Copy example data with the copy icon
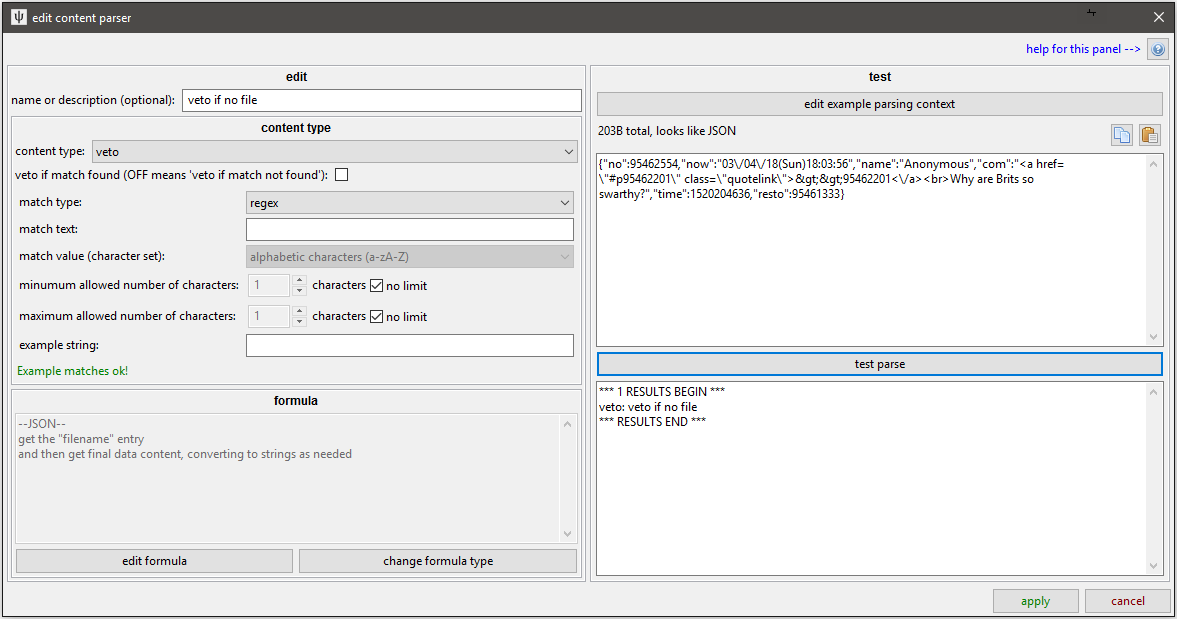Screen dimensions: 1177x619 point(1121,135)
